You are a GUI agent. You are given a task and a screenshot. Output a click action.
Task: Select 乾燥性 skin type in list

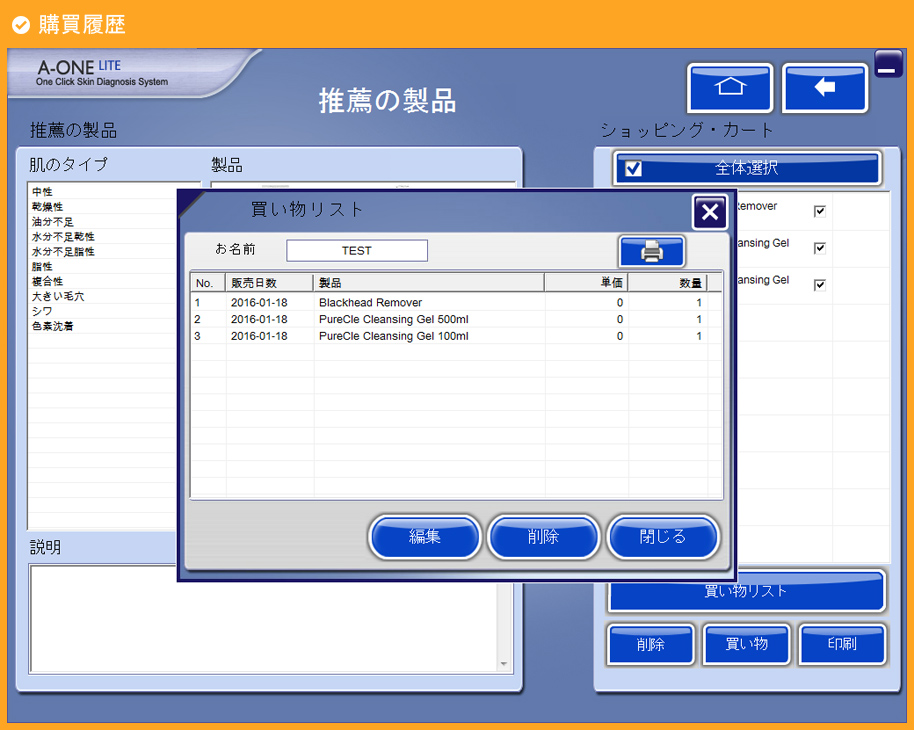[x=48, y=207]
